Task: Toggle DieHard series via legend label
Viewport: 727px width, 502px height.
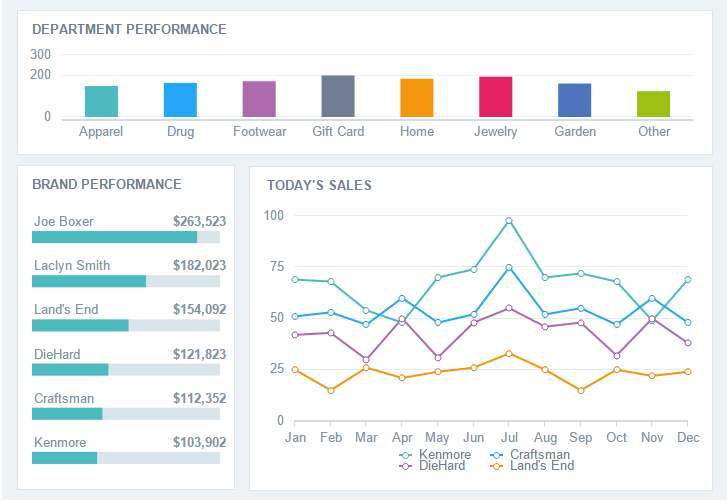Action: tap(442, 466)
